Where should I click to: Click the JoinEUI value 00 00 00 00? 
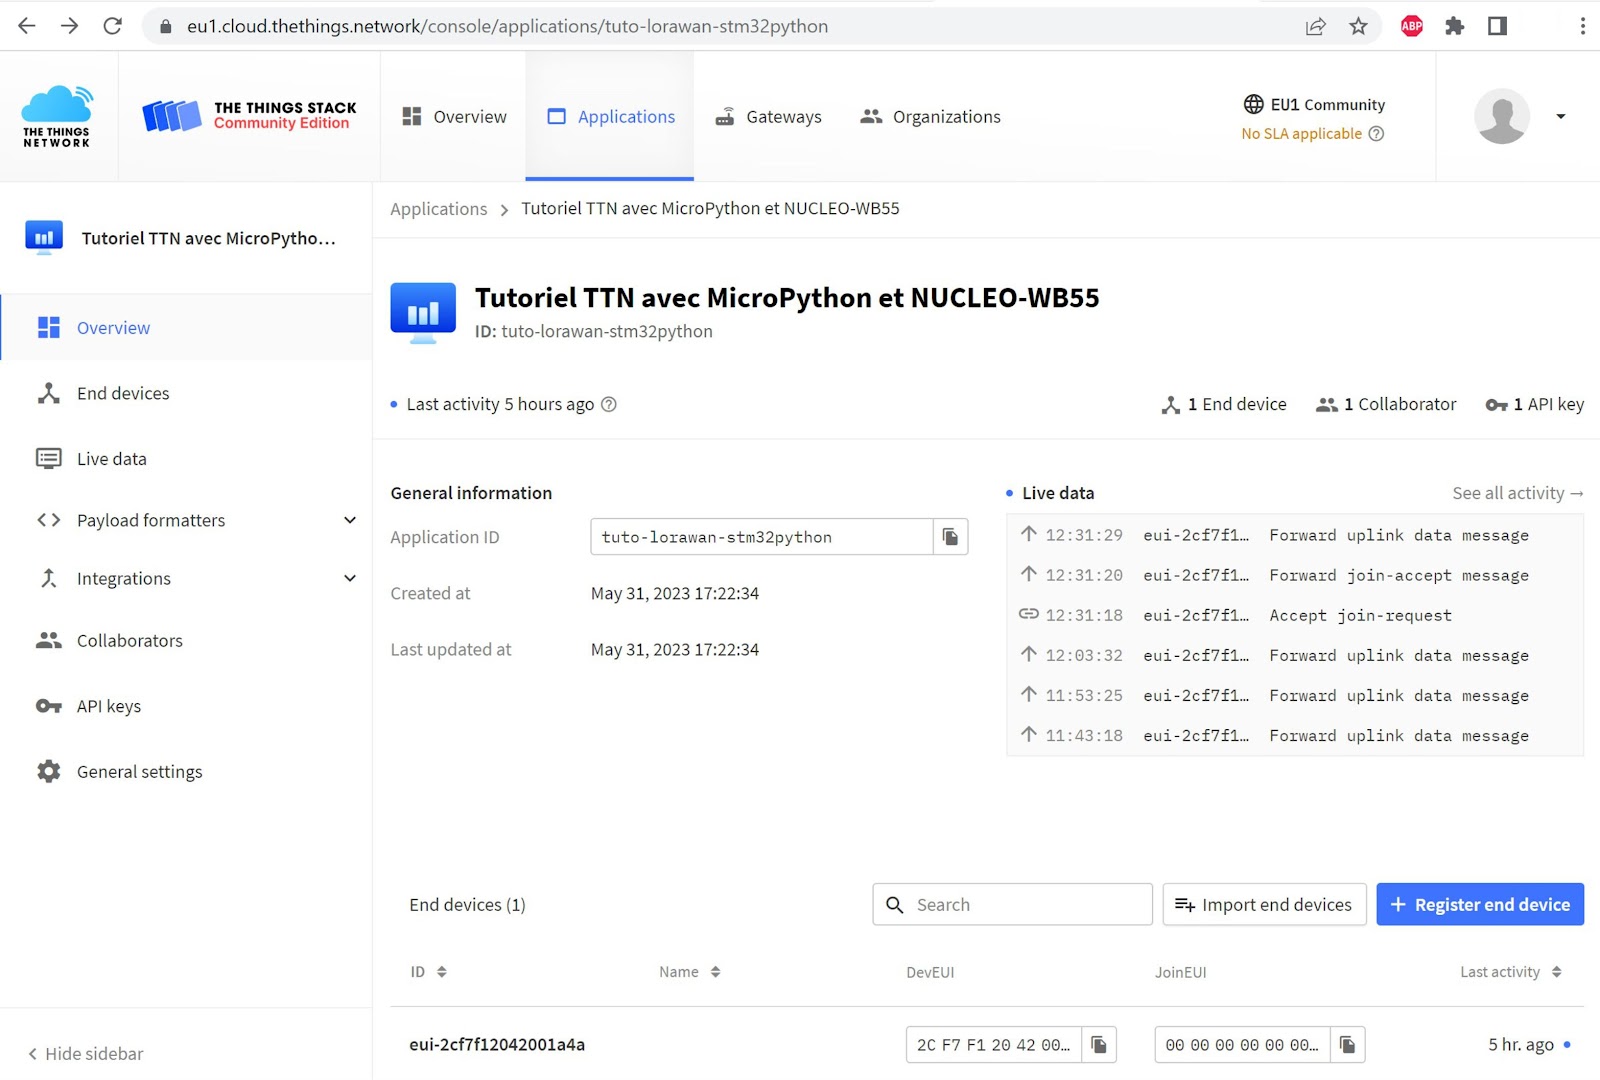1242,1045
